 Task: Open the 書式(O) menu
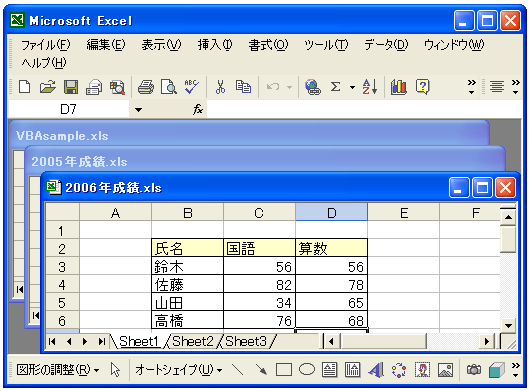click(268, 45)
